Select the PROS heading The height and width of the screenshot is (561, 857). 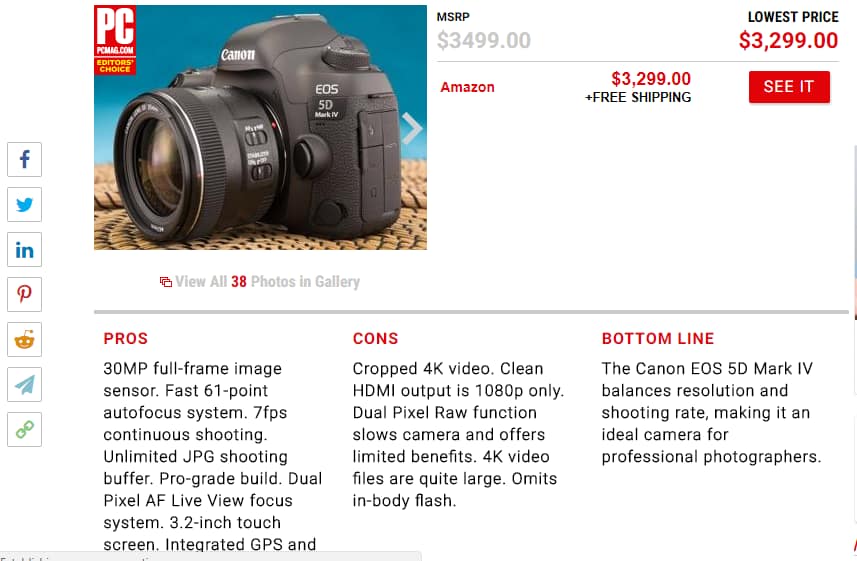(x=126, y=338)
